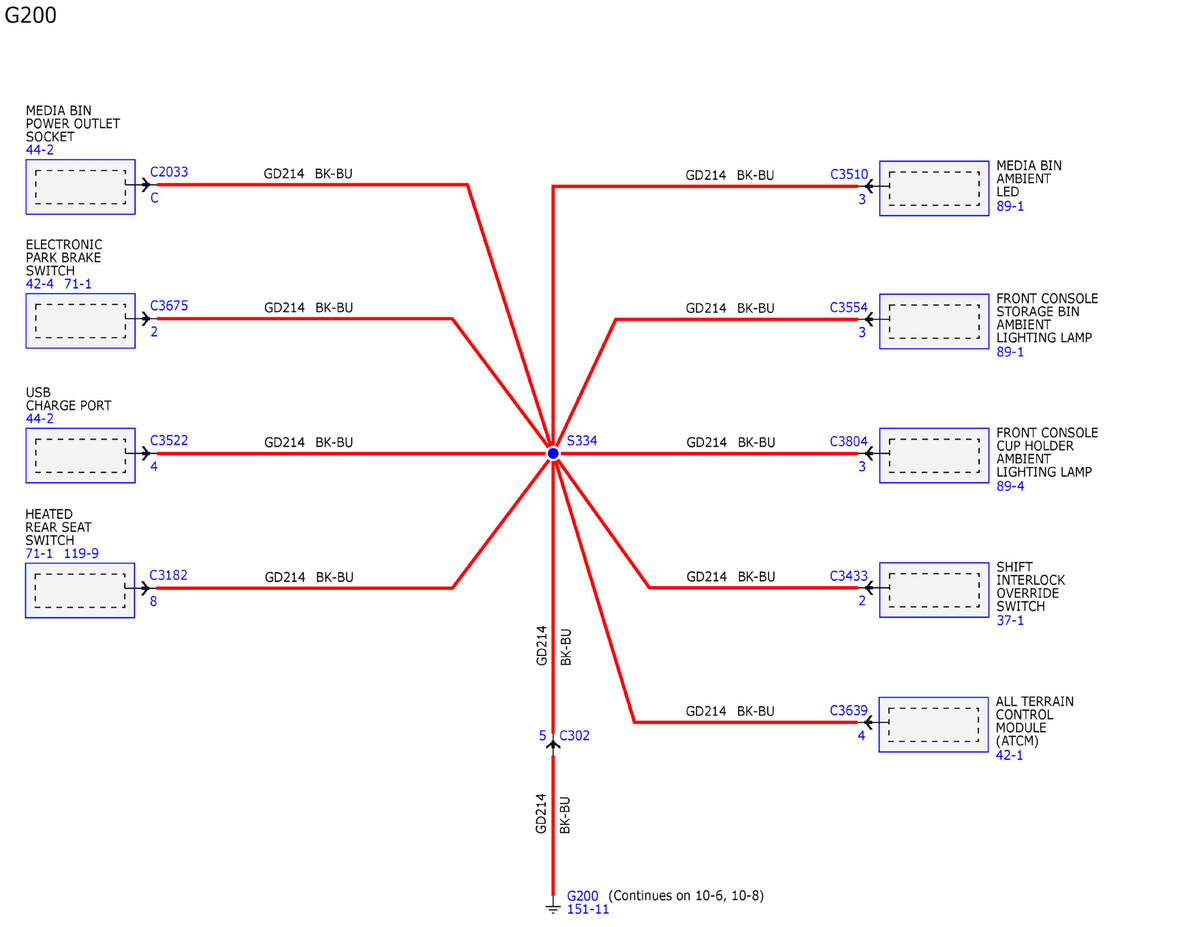Go to page 89-4 under Cup Holder lamp
This screenshot has width=1200, height=927.
(x=1011, y=486)
